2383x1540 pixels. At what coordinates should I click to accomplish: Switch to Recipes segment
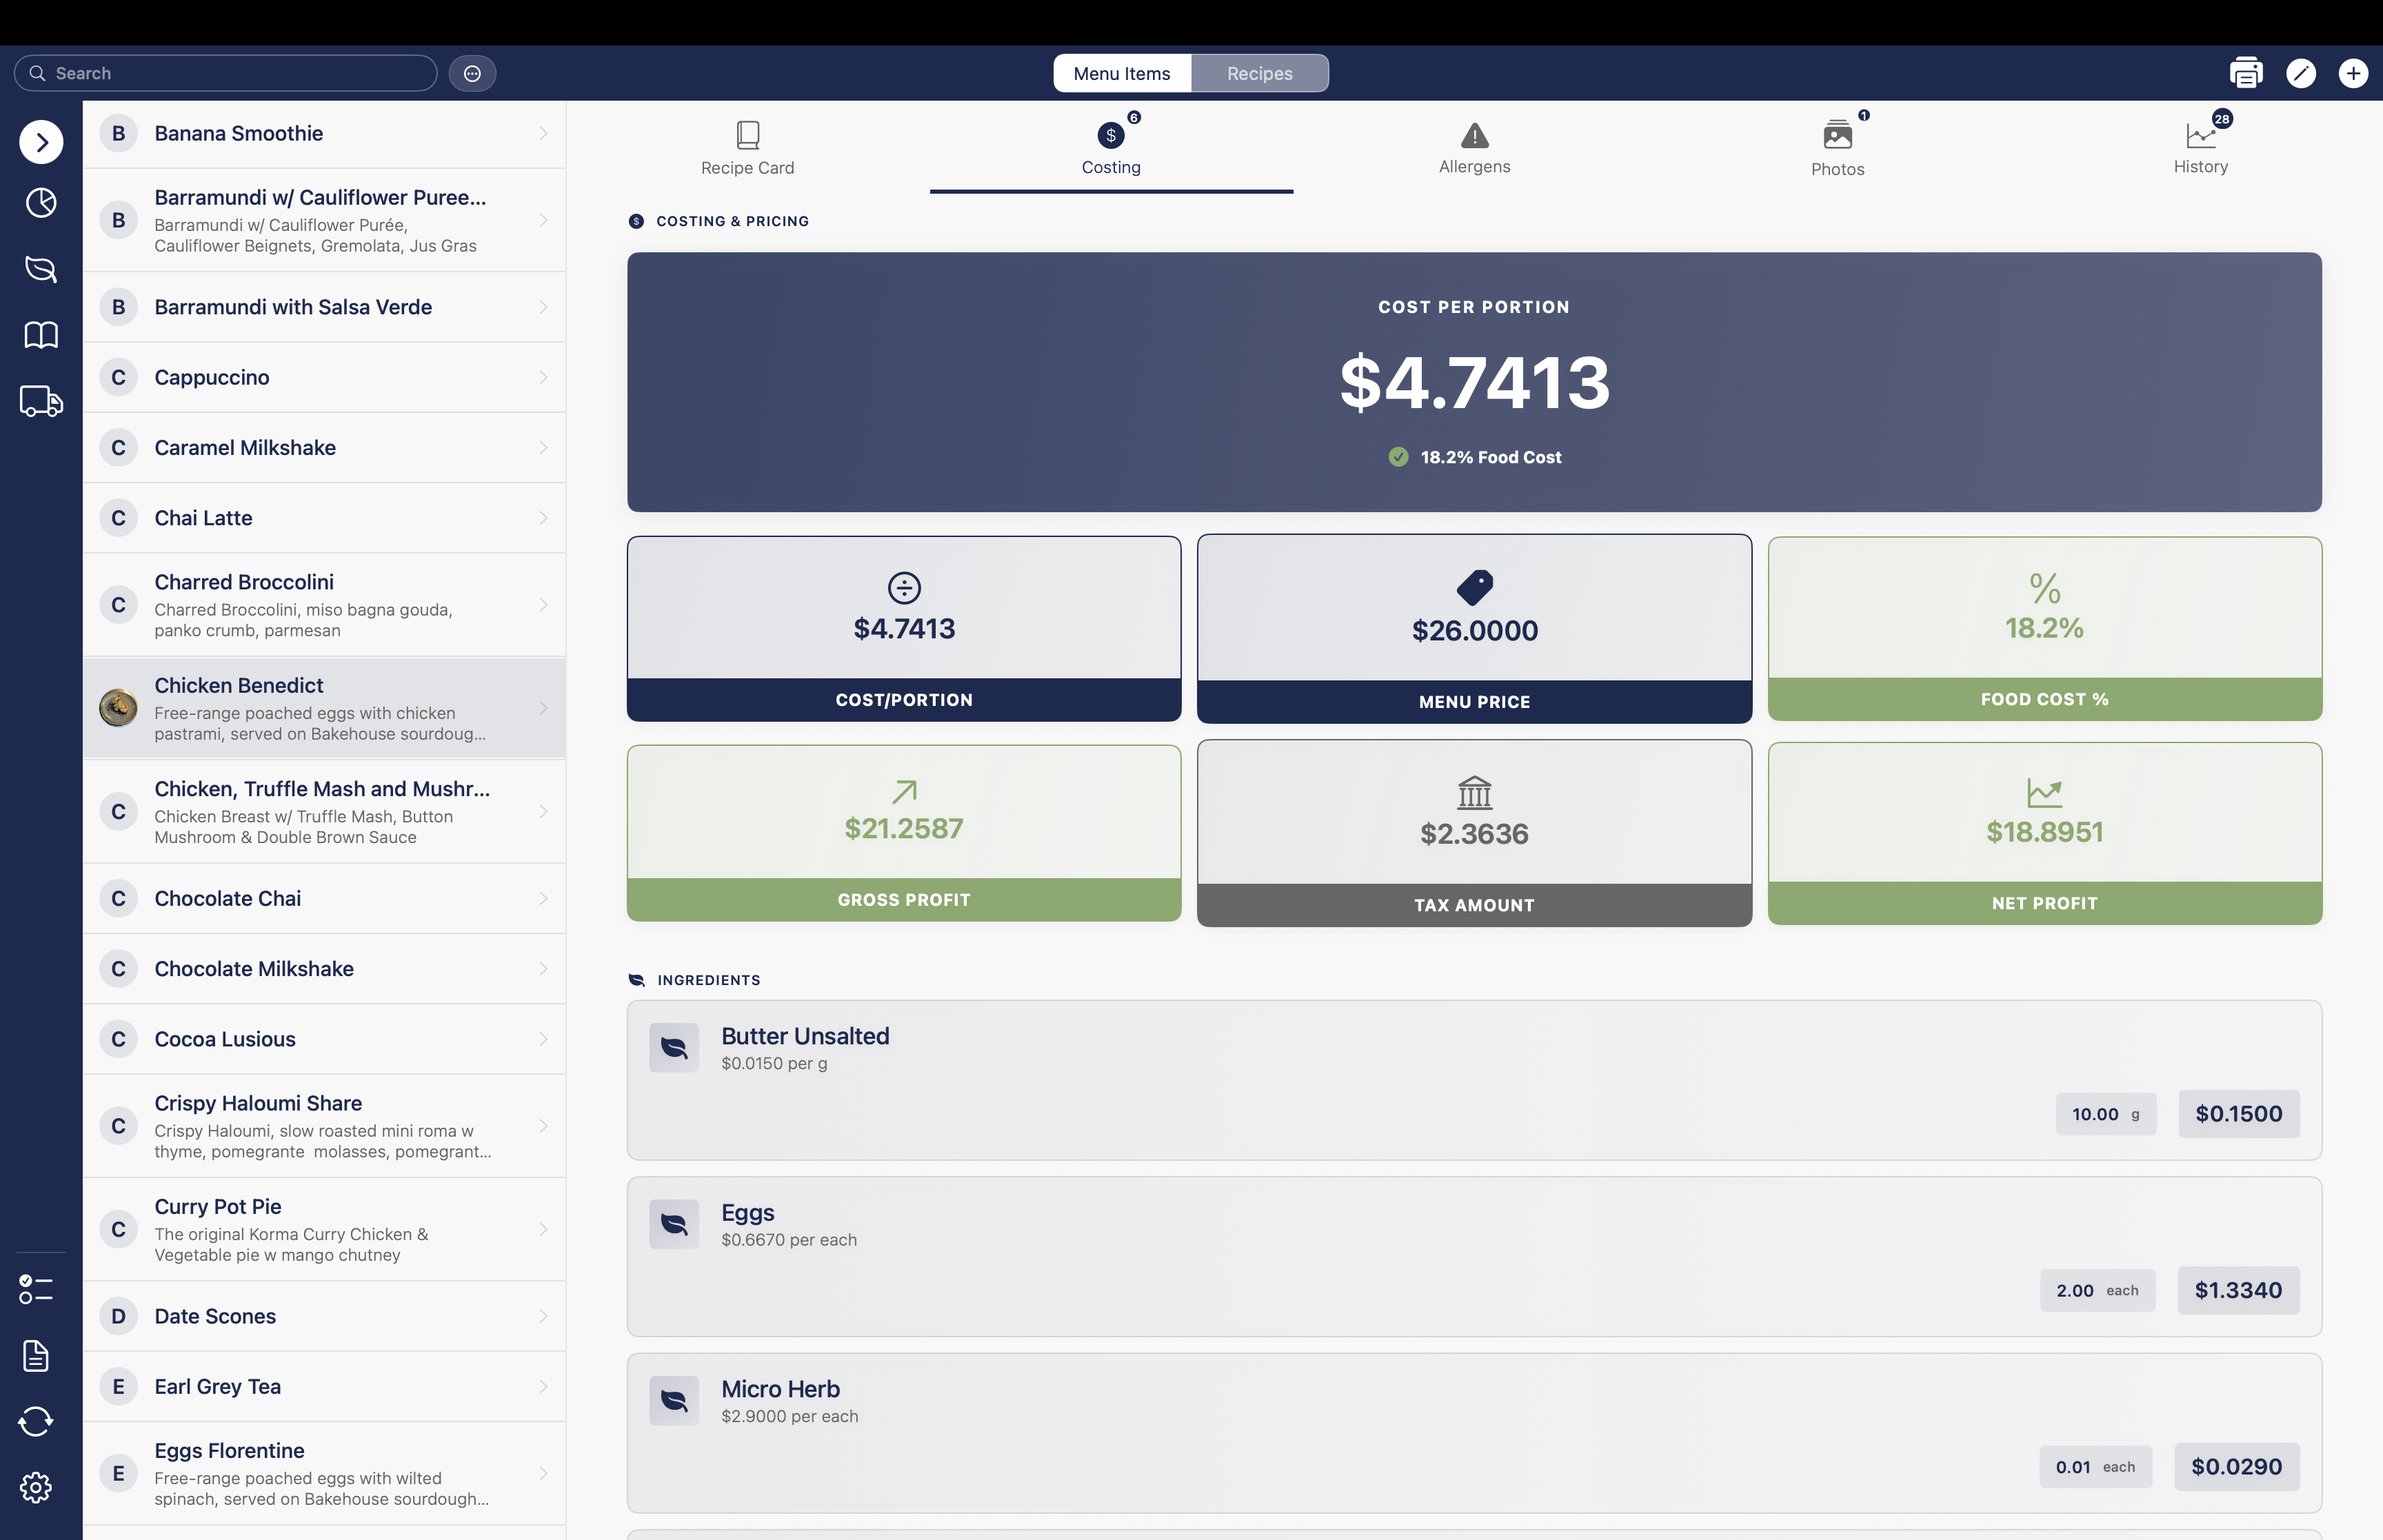coord(1259,73)
